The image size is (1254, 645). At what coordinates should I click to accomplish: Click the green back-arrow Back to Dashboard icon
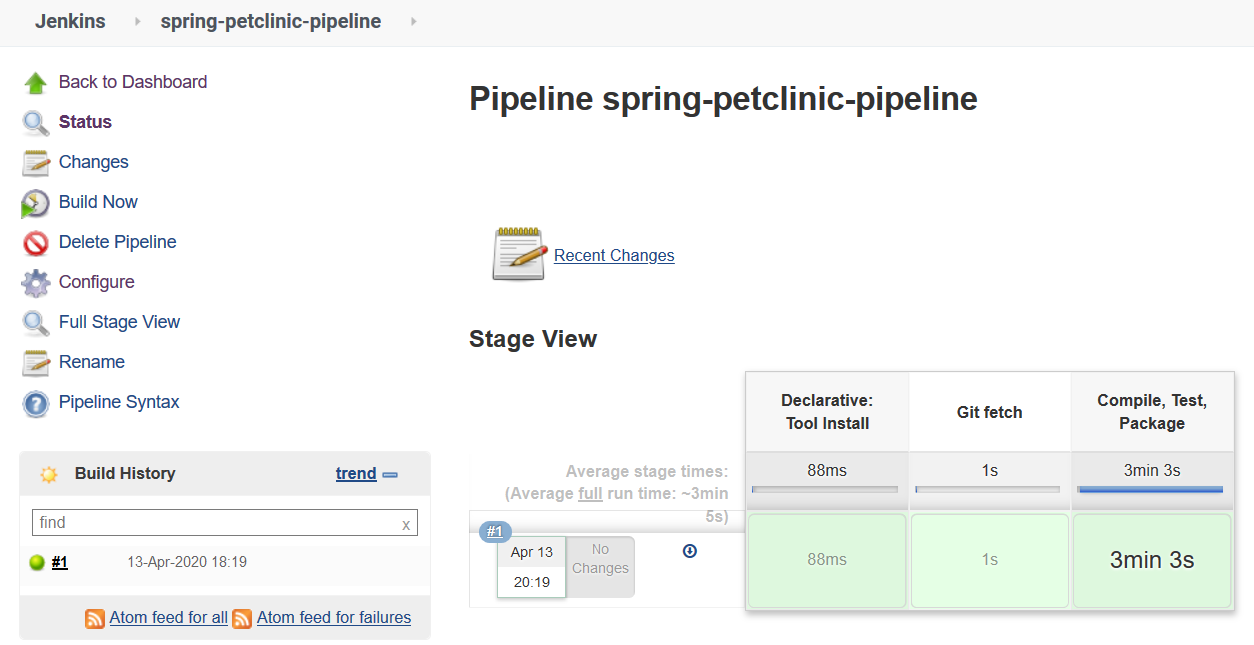pos(33,82)
